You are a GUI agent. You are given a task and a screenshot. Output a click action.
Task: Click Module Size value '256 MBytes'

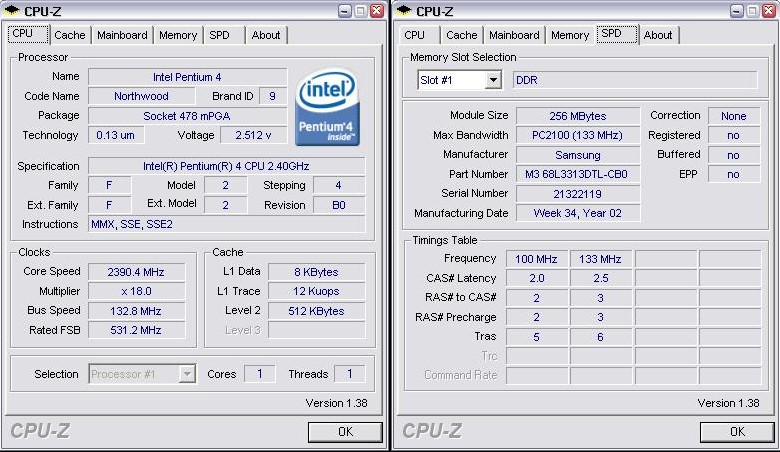tap(578, 116)
